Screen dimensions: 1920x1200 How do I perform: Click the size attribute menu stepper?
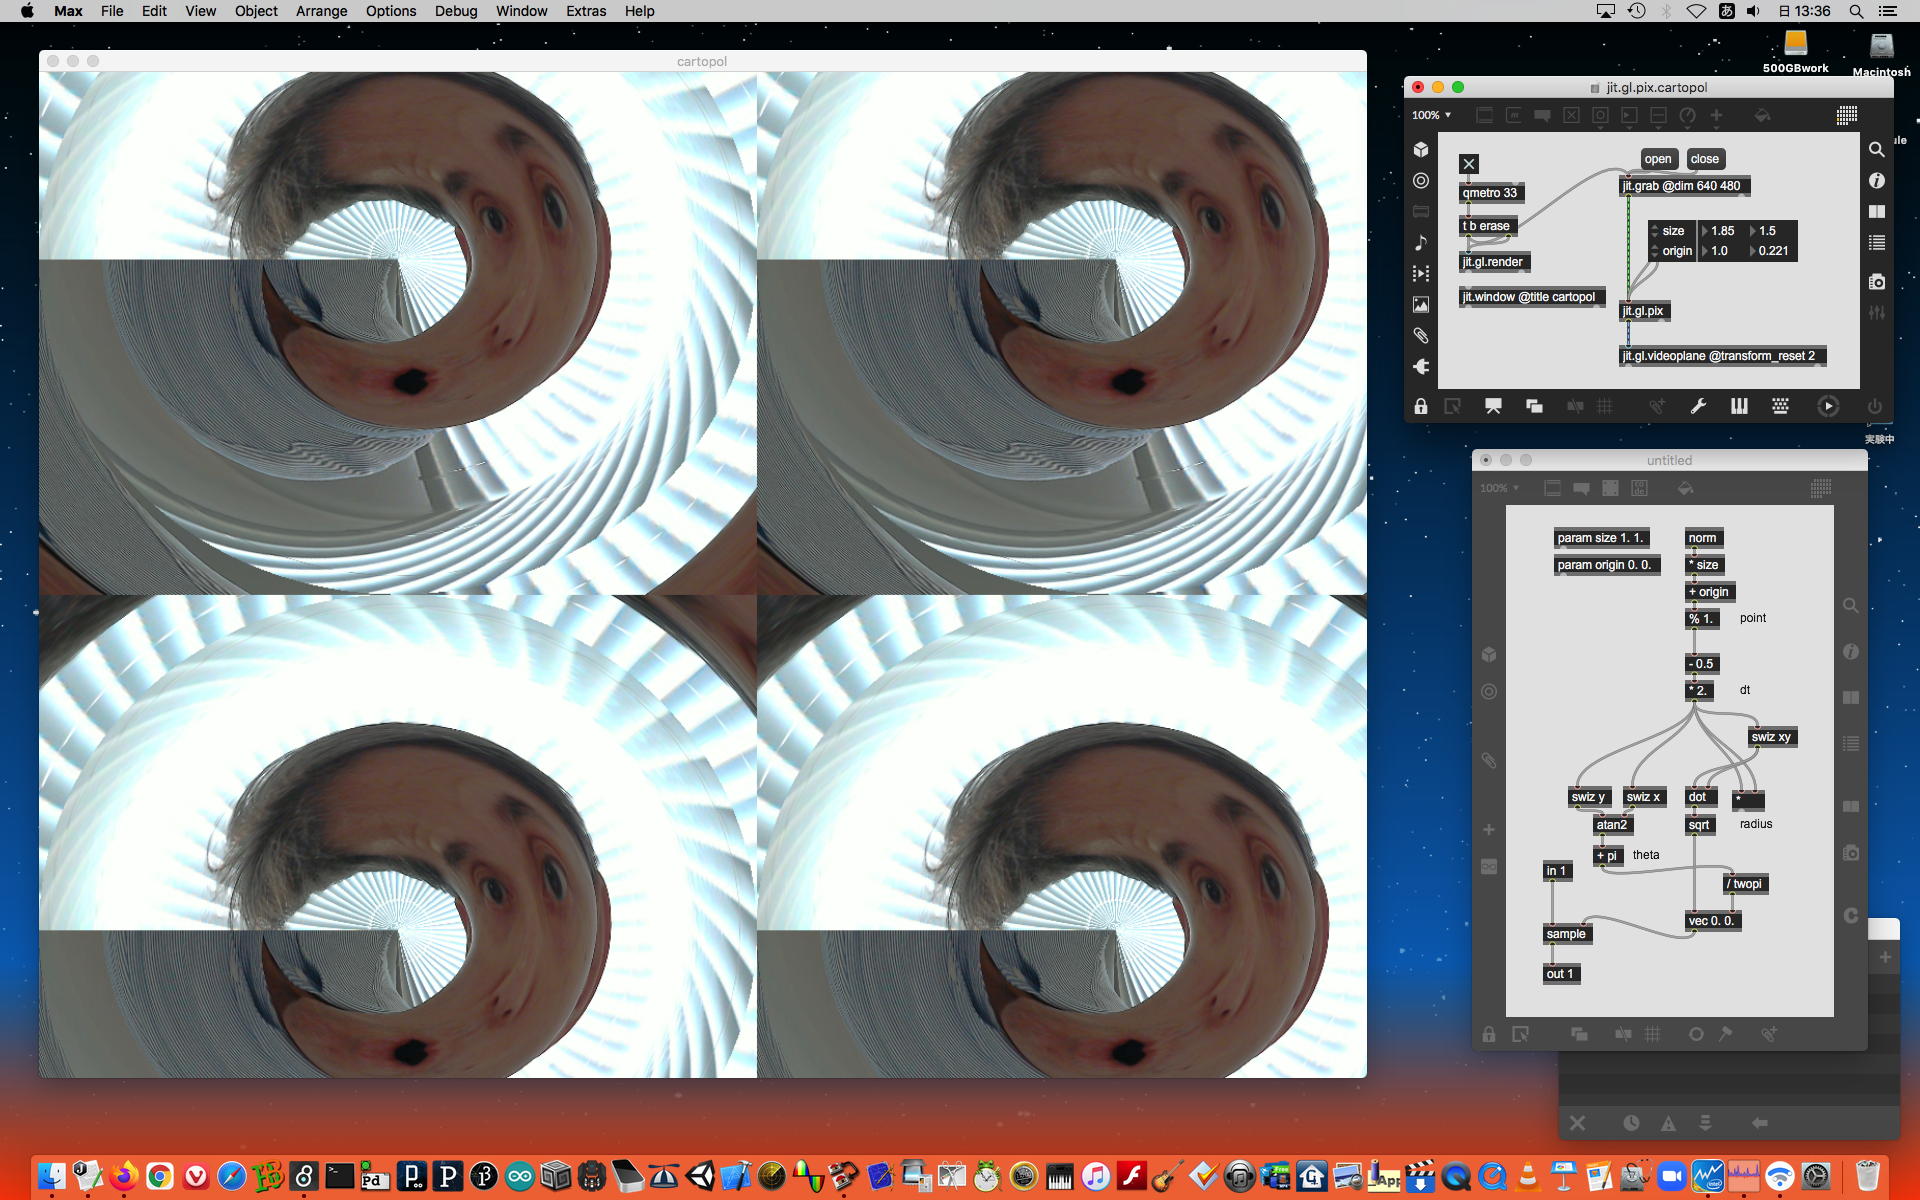pos(1656,231)
